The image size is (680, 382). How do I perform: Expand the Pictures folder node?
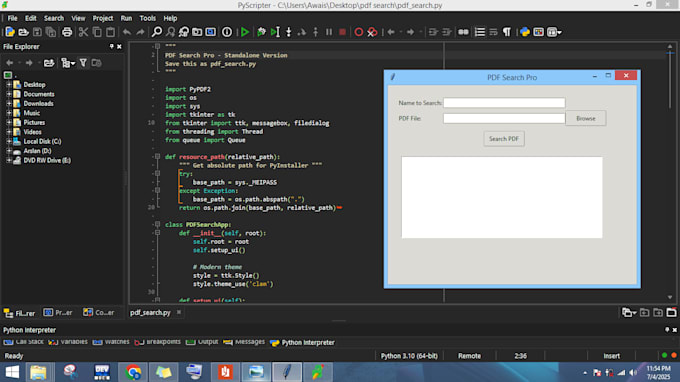click(x=9, y=123)
